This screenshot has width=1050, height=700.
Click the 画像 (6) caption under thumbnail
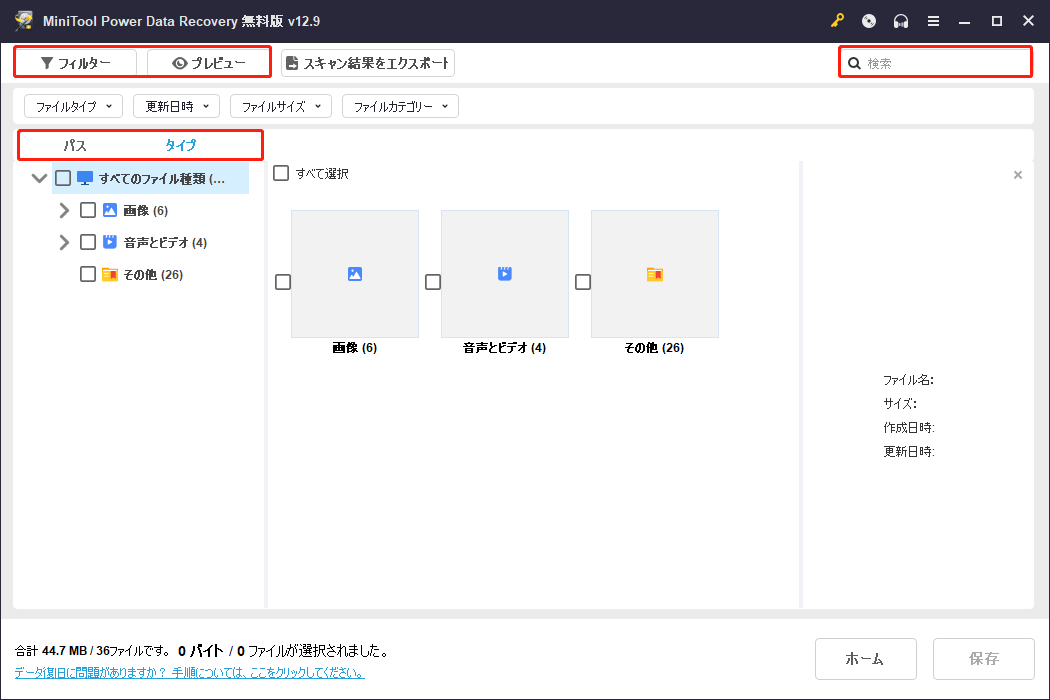(355, 348)
